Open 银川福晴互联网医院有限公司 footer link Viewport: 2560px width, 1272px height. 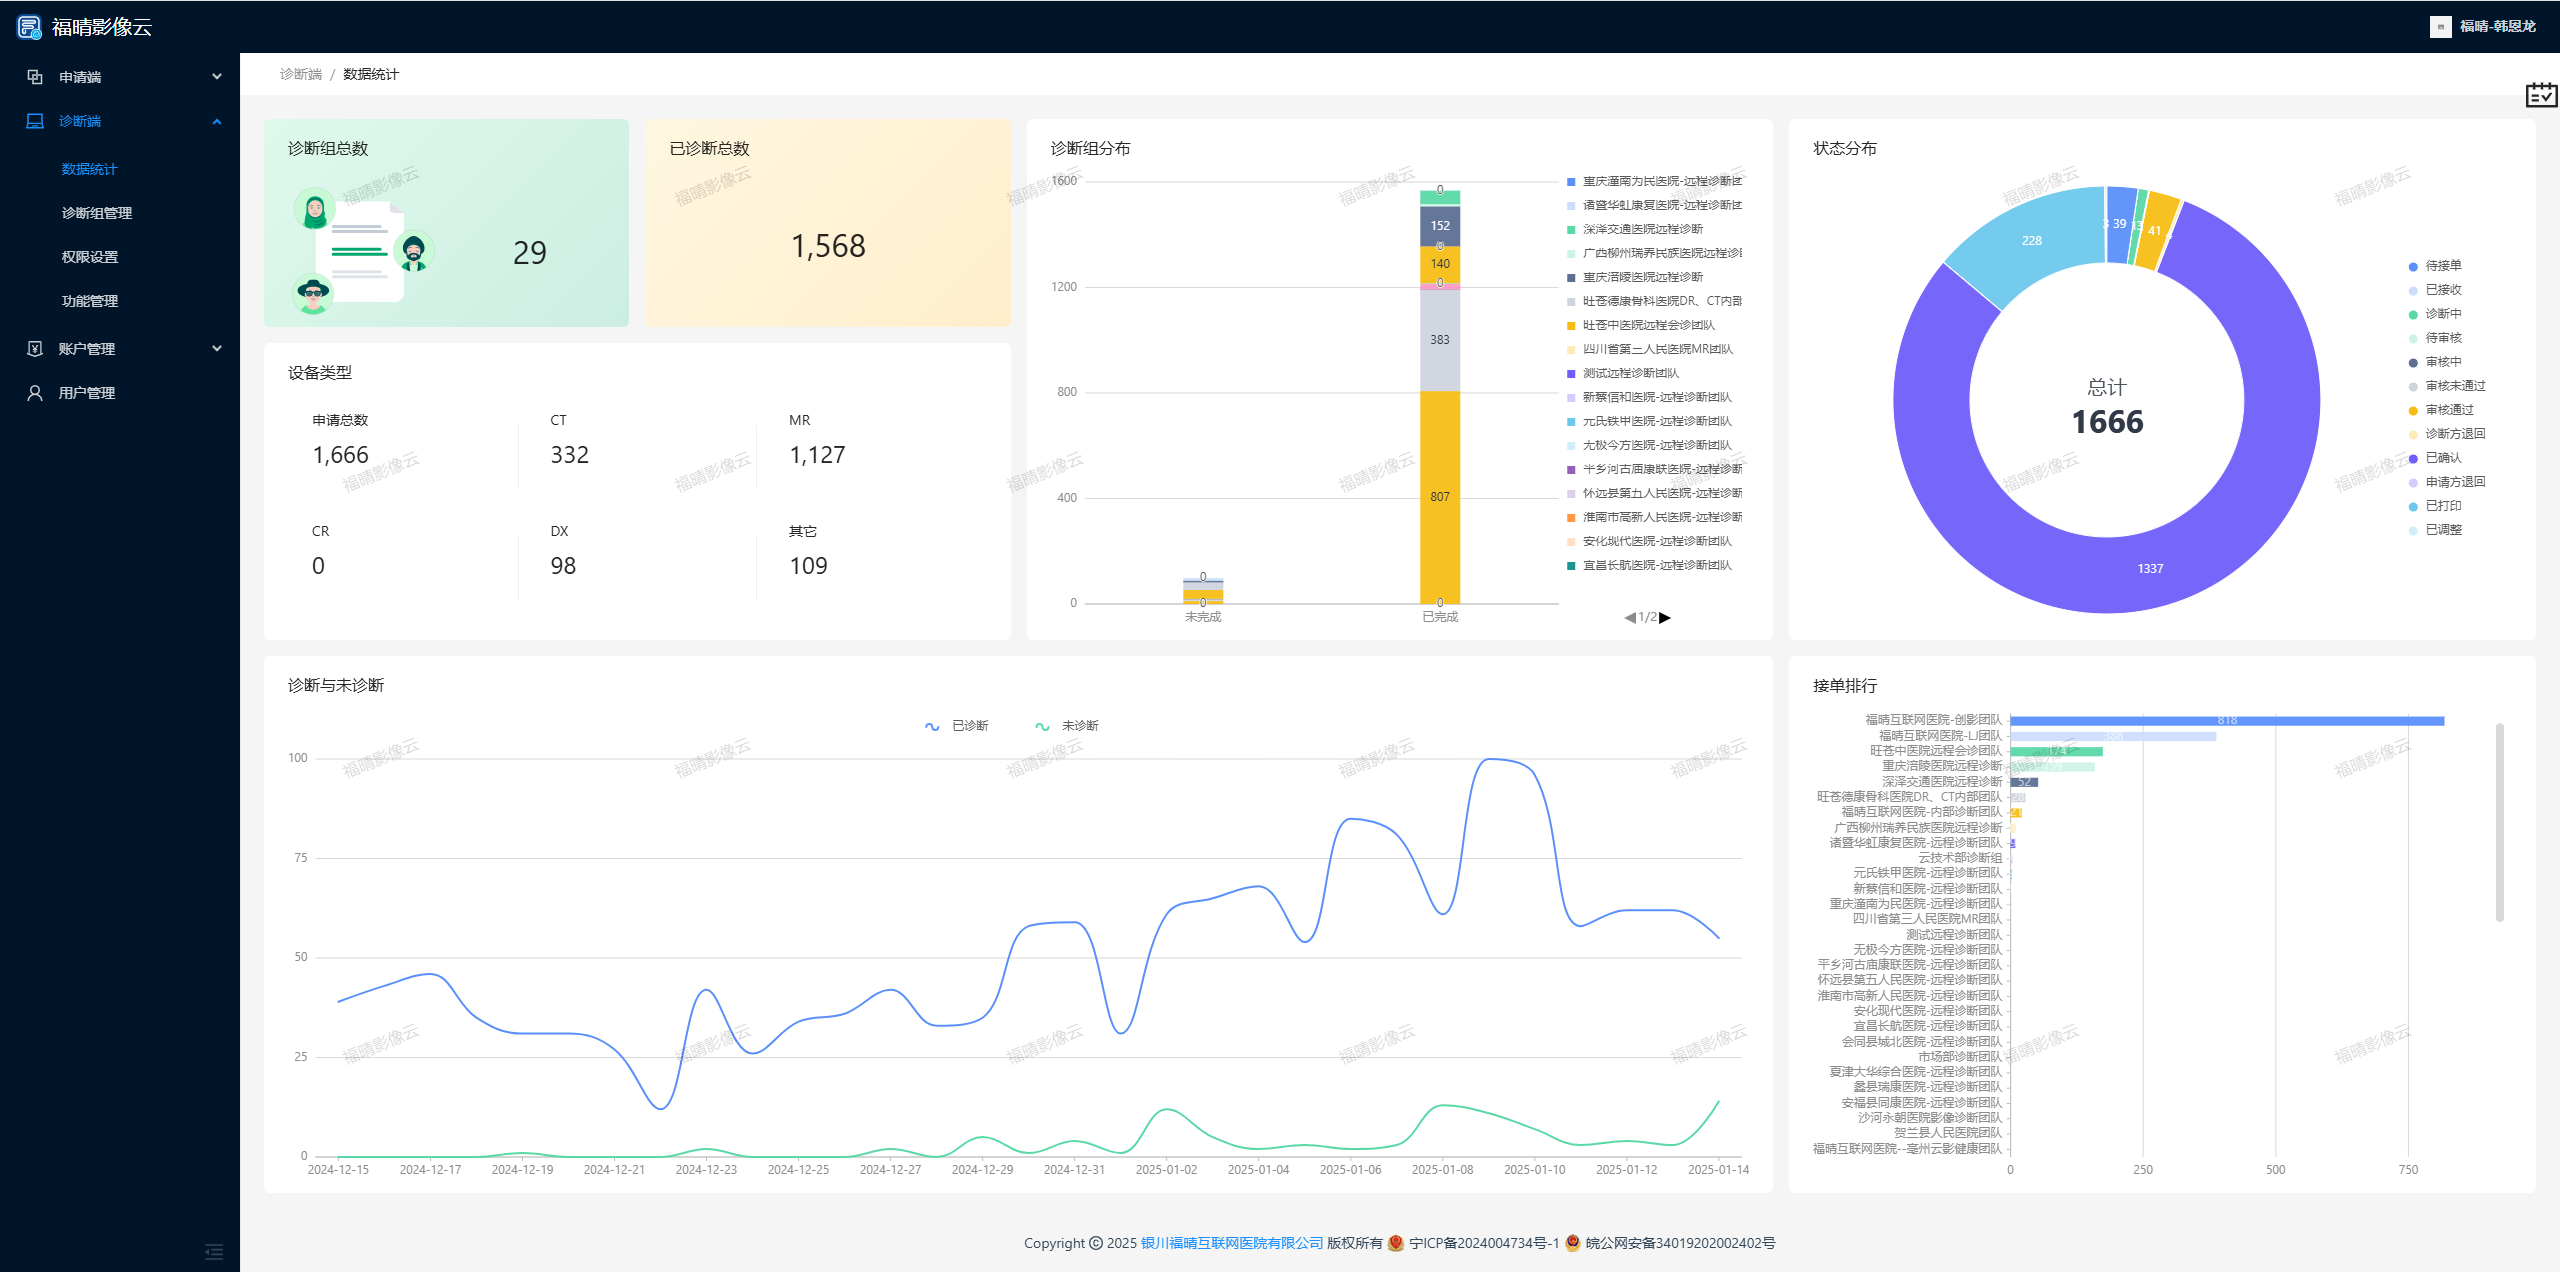[1231, 1243]
